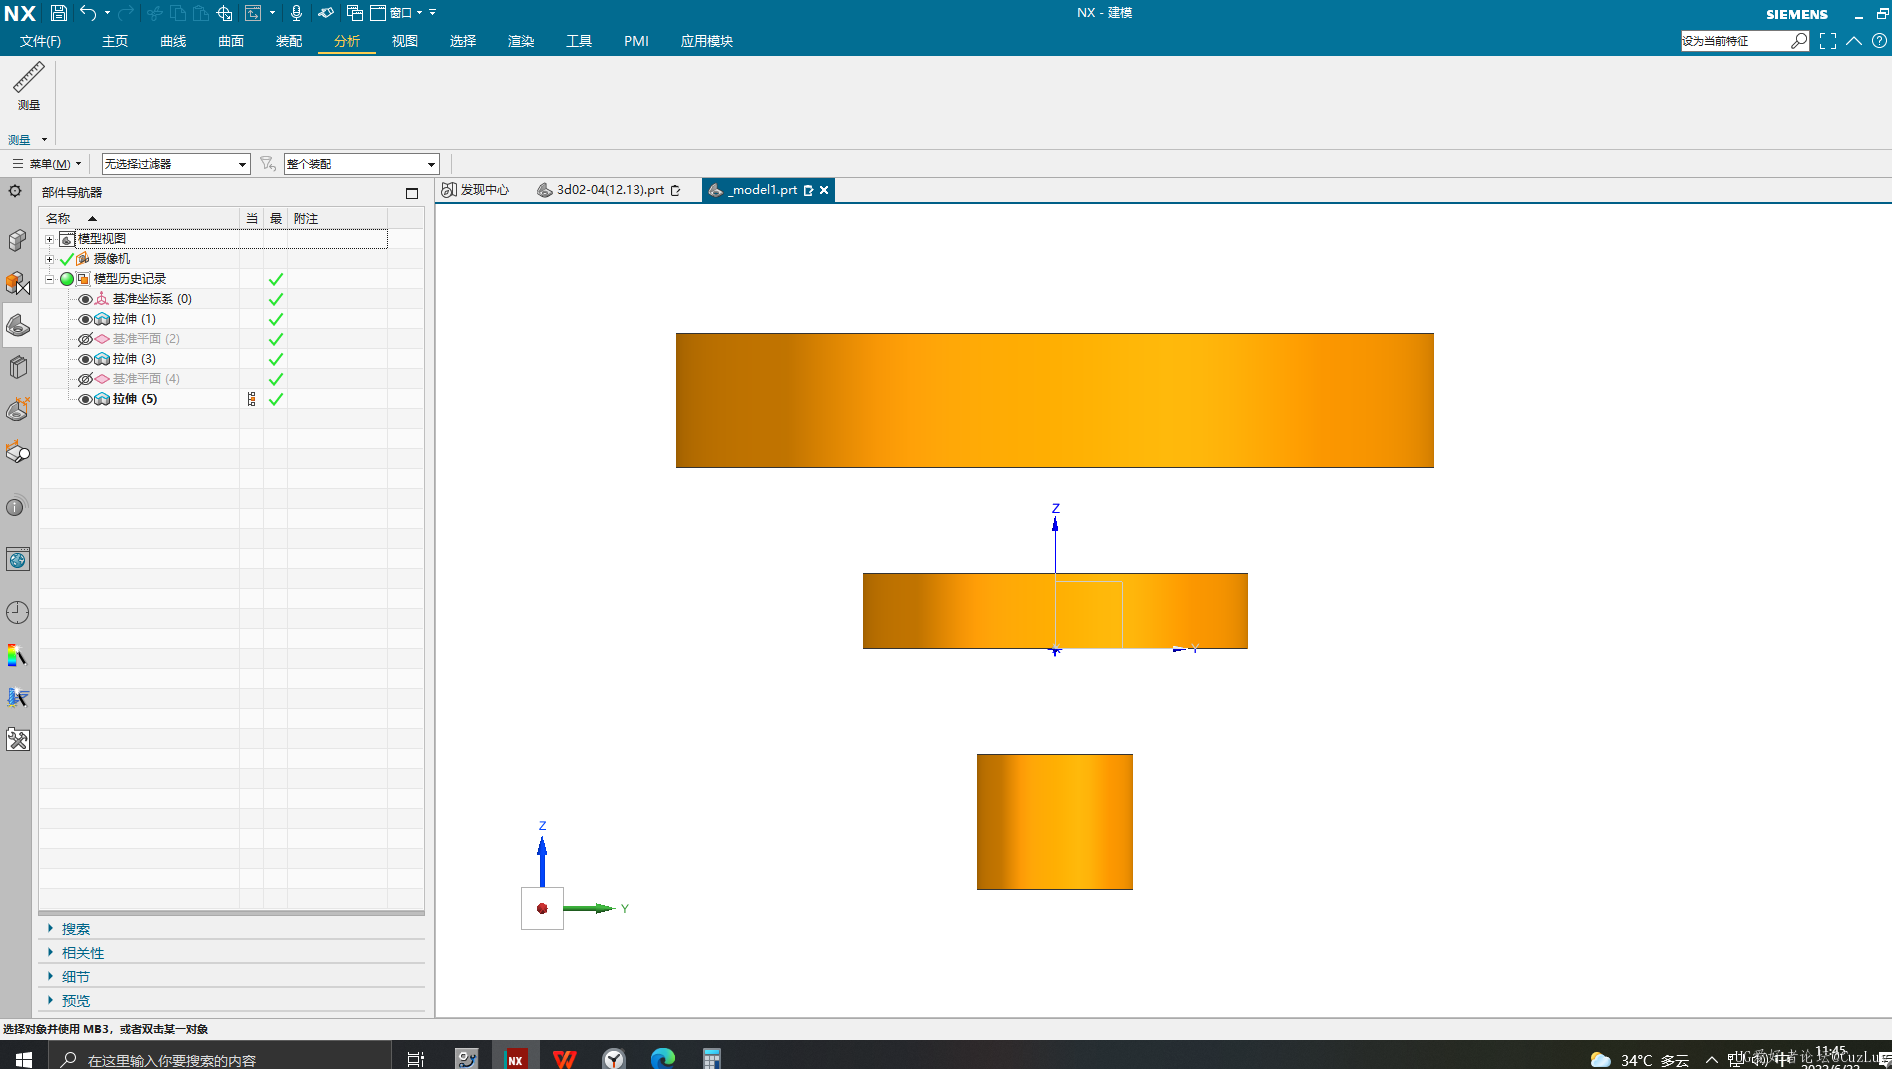Open the 3d02-04(12.13).prt document tab
Image resolution: width=1892 pixels, height=1069 pixels.
coord(609,190)
